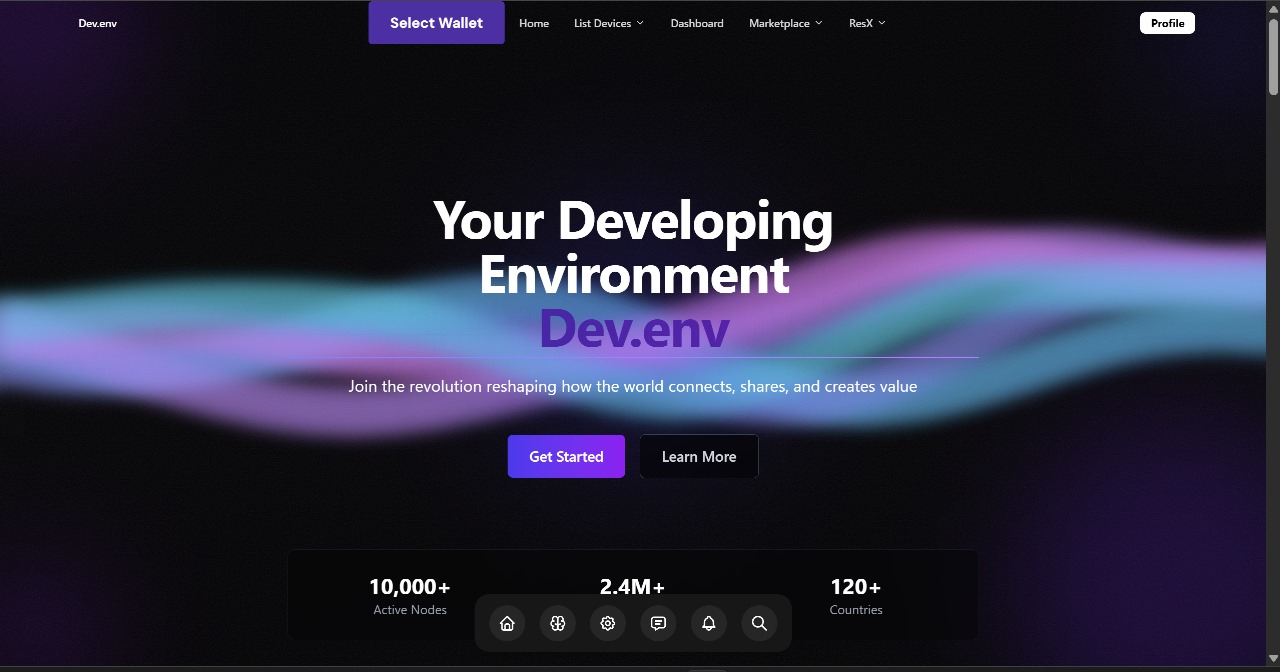The width and height of the screenshot is (1280, 672).
Task: Open settings gear icon in dock
Action: click(608, 623)
